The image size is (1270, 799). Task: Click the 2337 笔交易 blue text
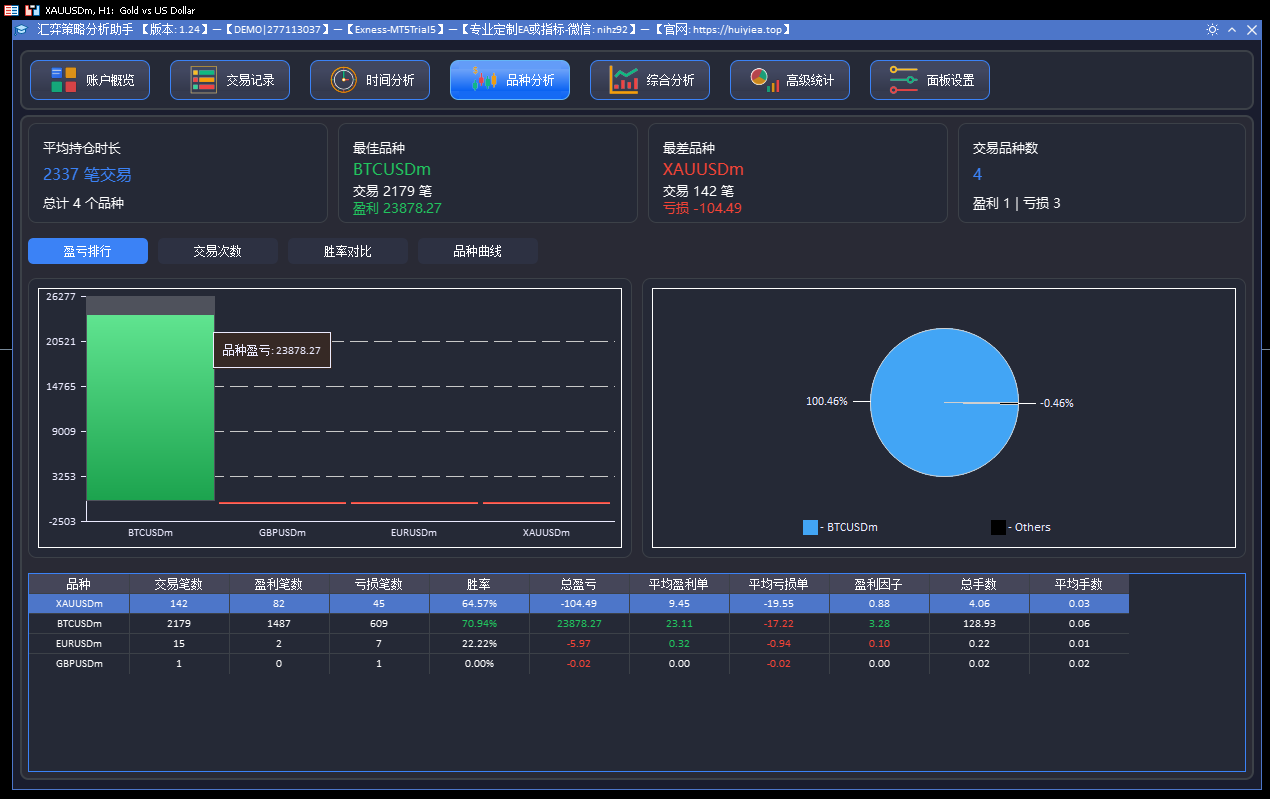point(87,174)
